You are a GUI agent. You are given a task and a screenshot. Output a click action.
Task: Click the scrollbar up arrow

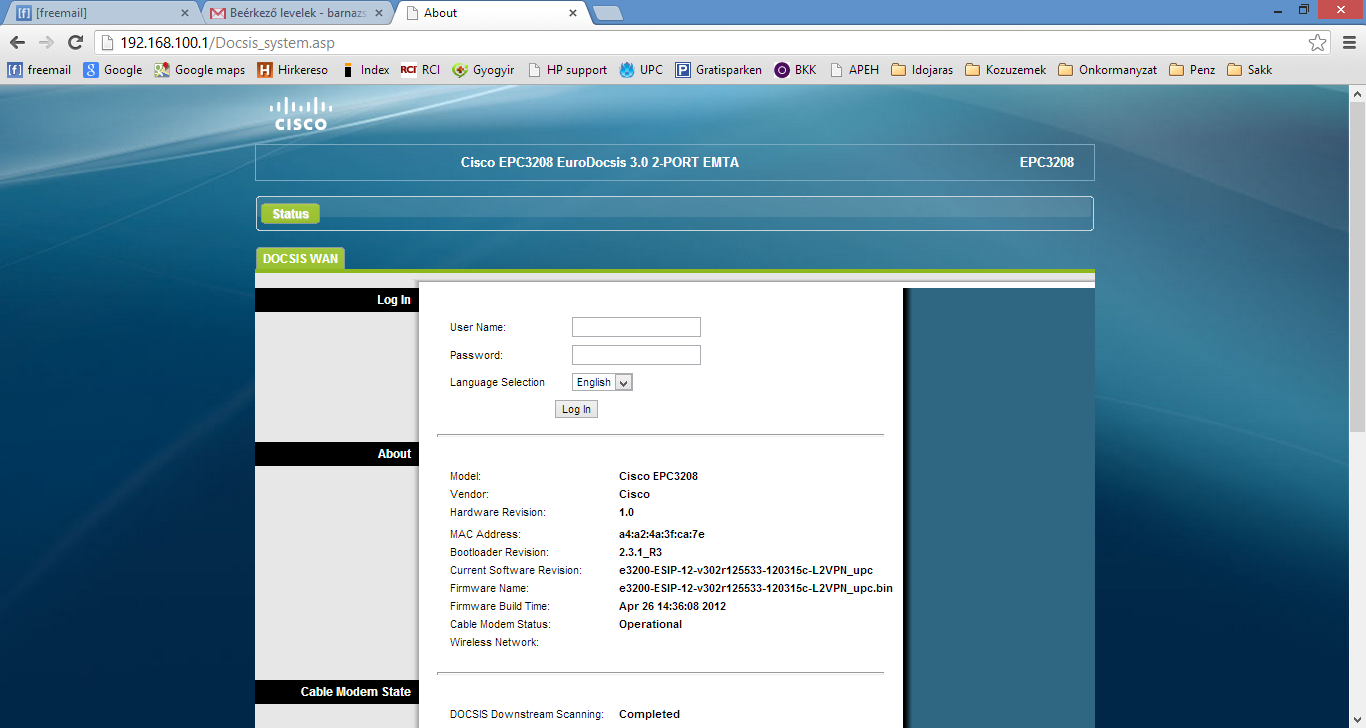[1357, 93]
